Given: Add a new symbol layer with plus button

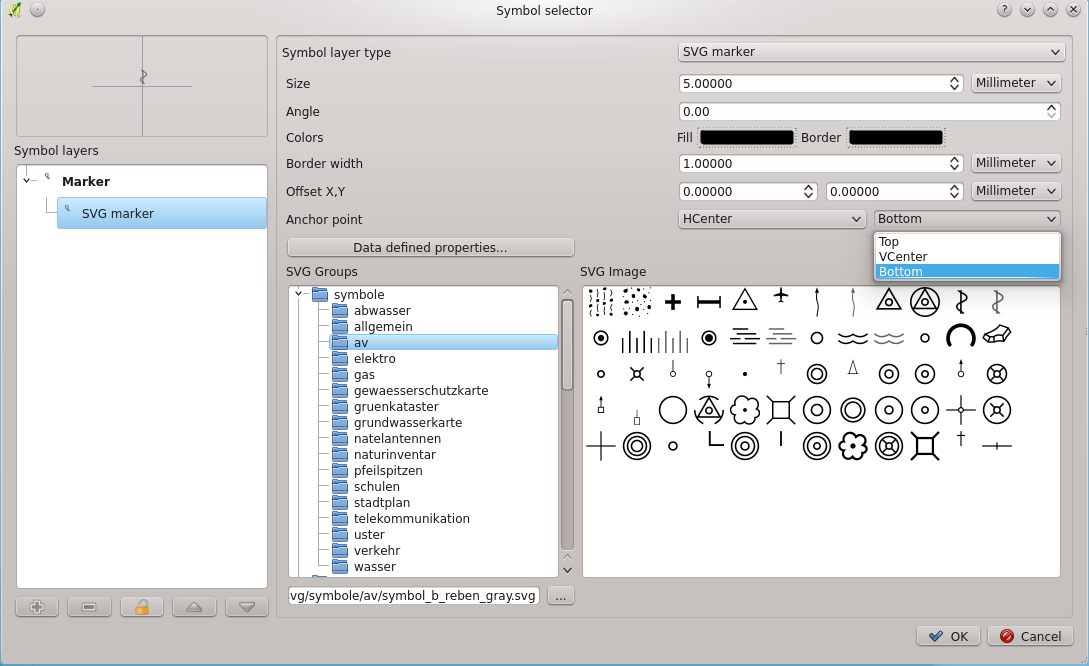Looking at the screenshot, I should point(37,608).
